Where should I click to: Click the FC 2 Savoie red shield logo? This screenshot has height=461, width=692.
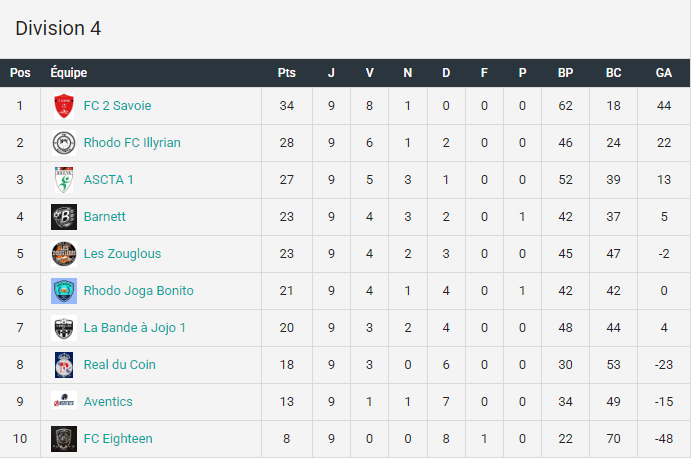[x=64, y=106]
